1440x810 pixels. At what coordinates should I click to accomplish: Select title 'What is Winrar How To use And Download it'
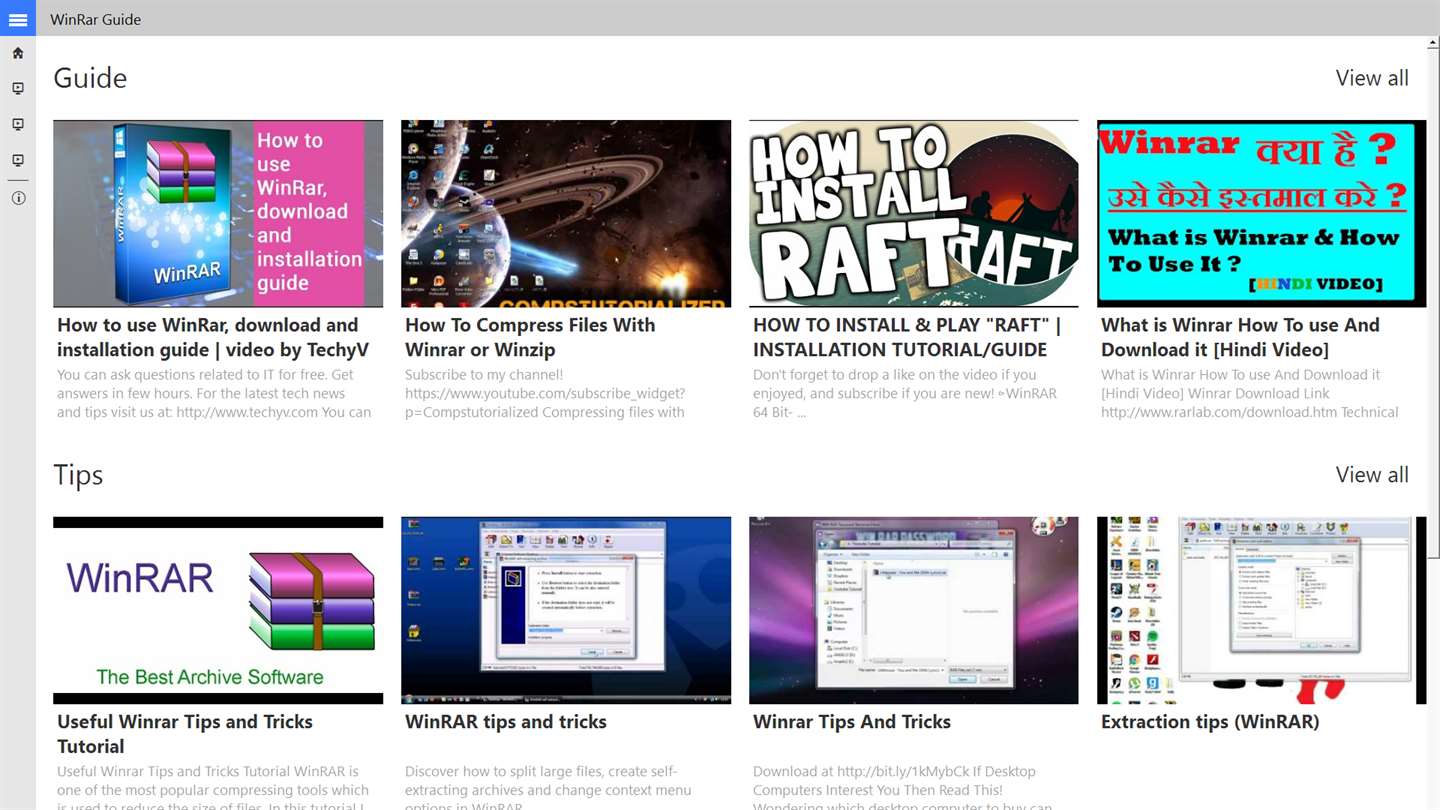click(x=1240, y=337)
